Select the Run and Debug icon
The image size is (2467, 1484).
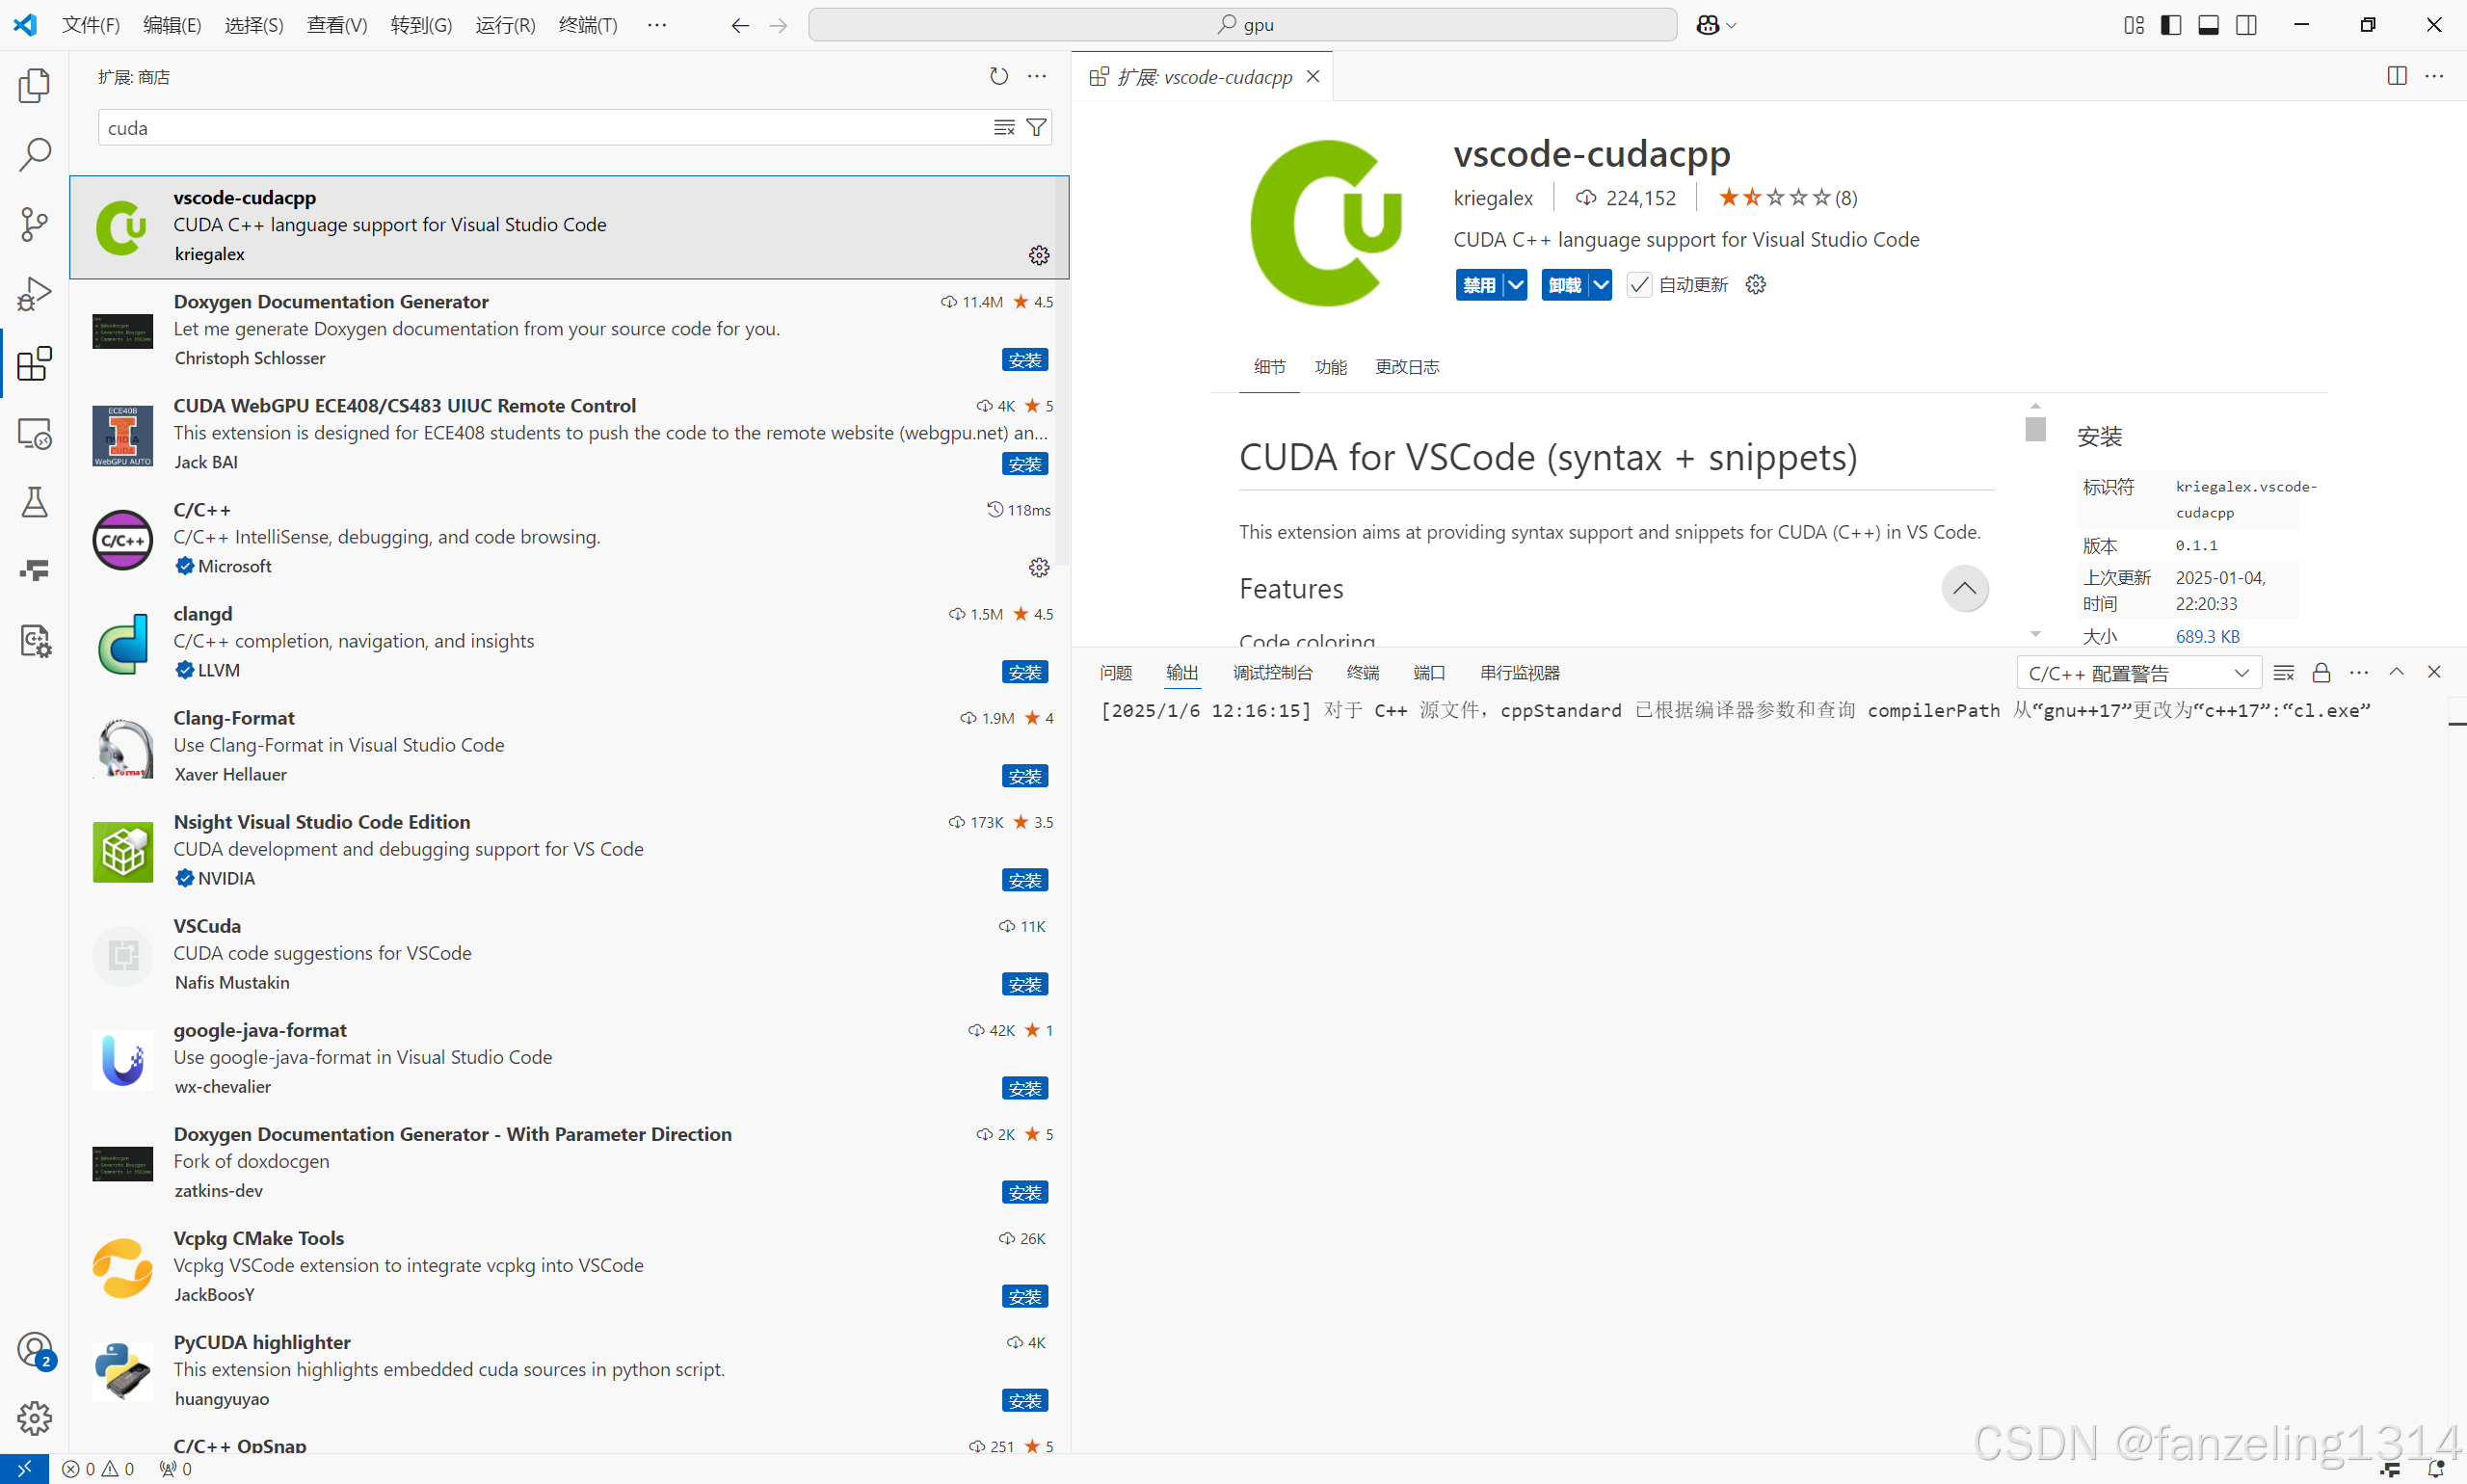click(x=35, y=293)
